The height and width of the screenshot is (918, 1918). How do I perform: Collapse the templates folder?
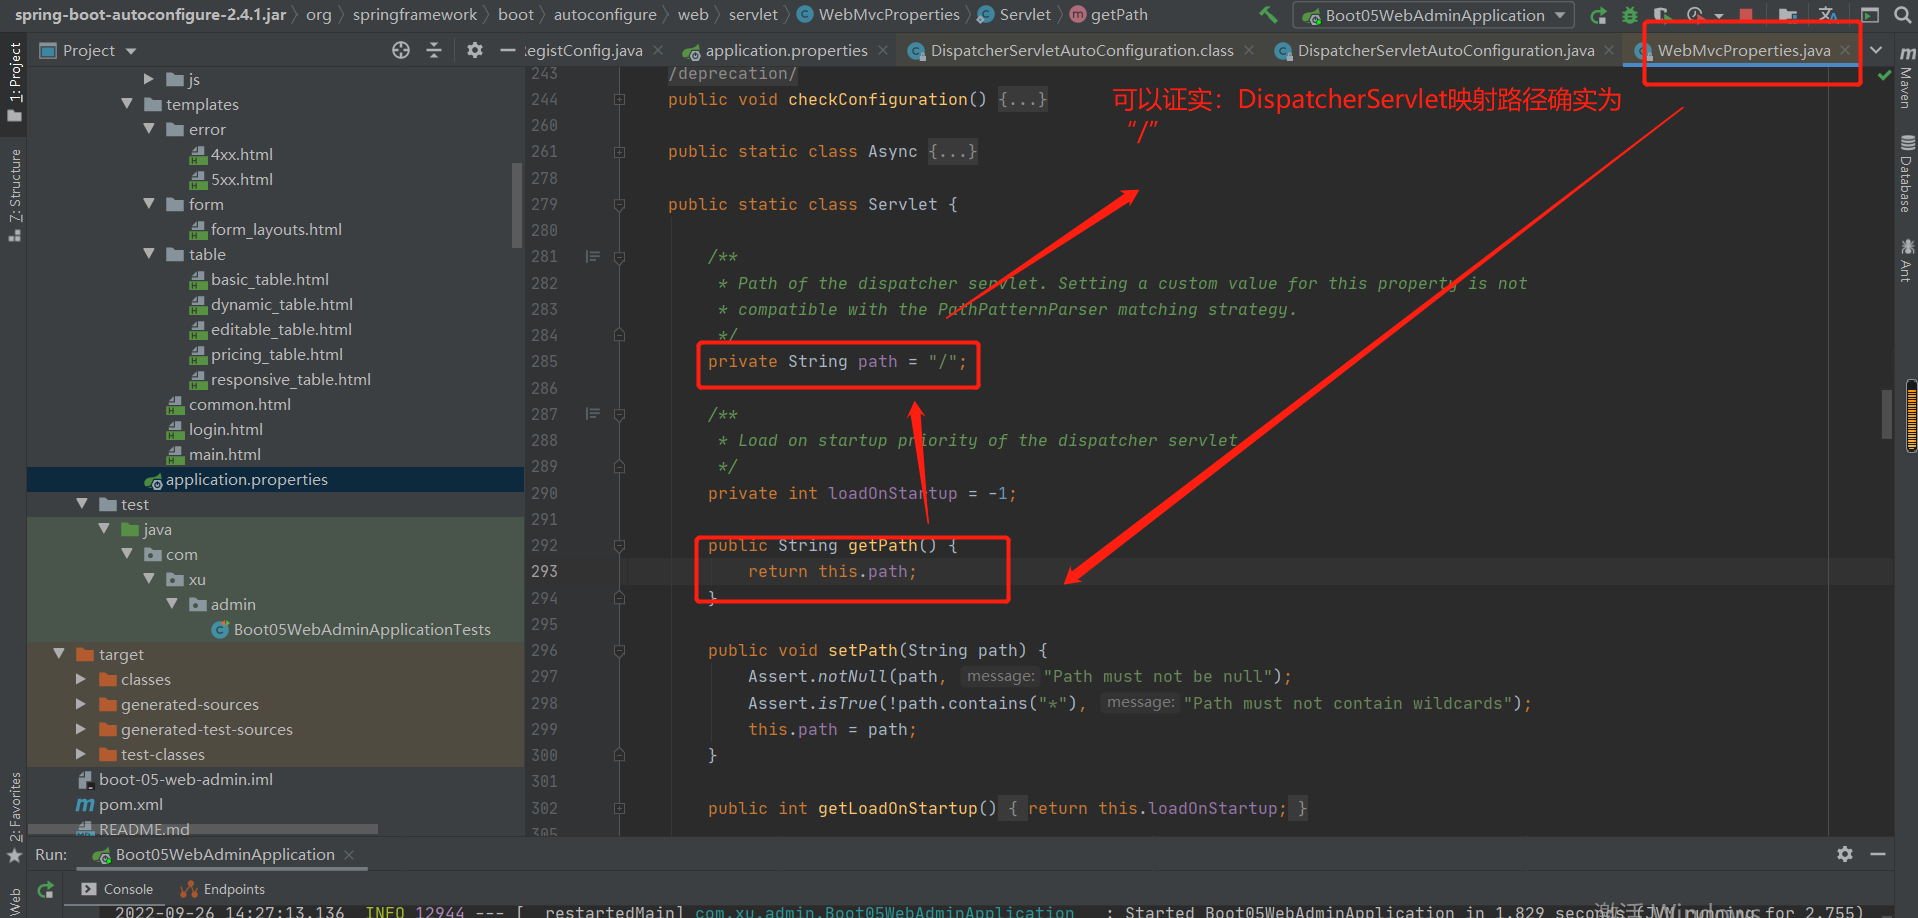(127, 104)
